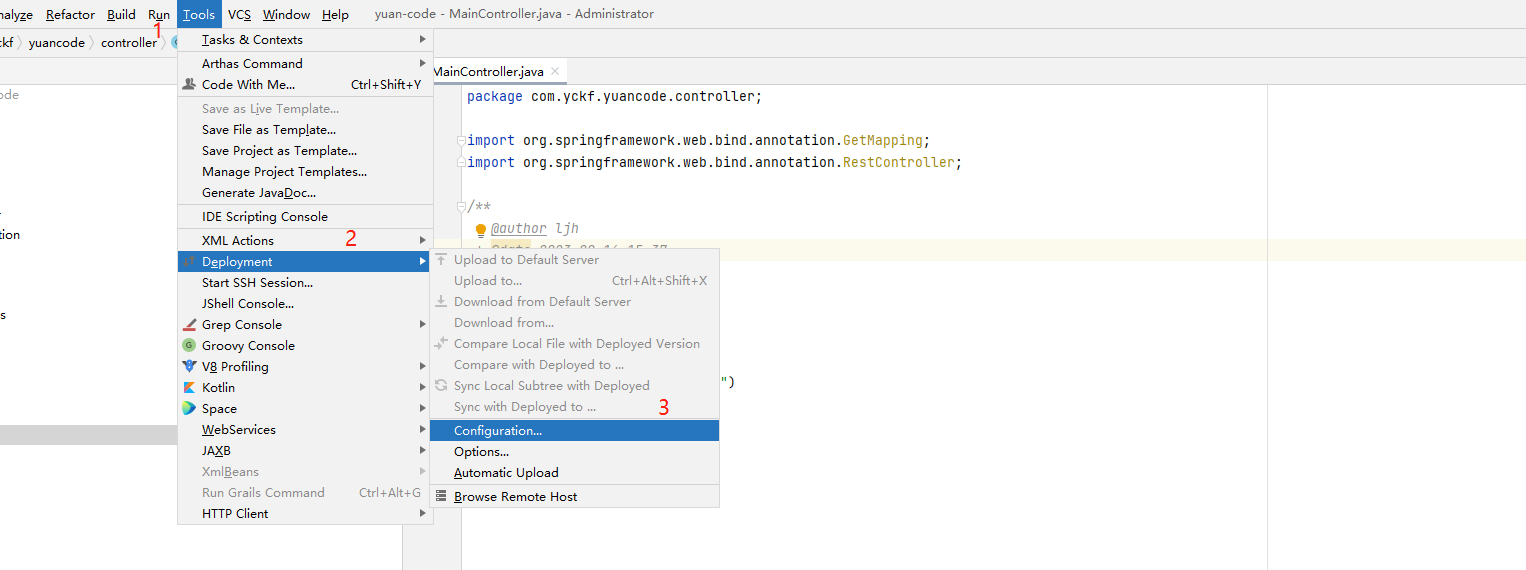Open the VCS menu

pyautogui.click(x=239, y=15)
